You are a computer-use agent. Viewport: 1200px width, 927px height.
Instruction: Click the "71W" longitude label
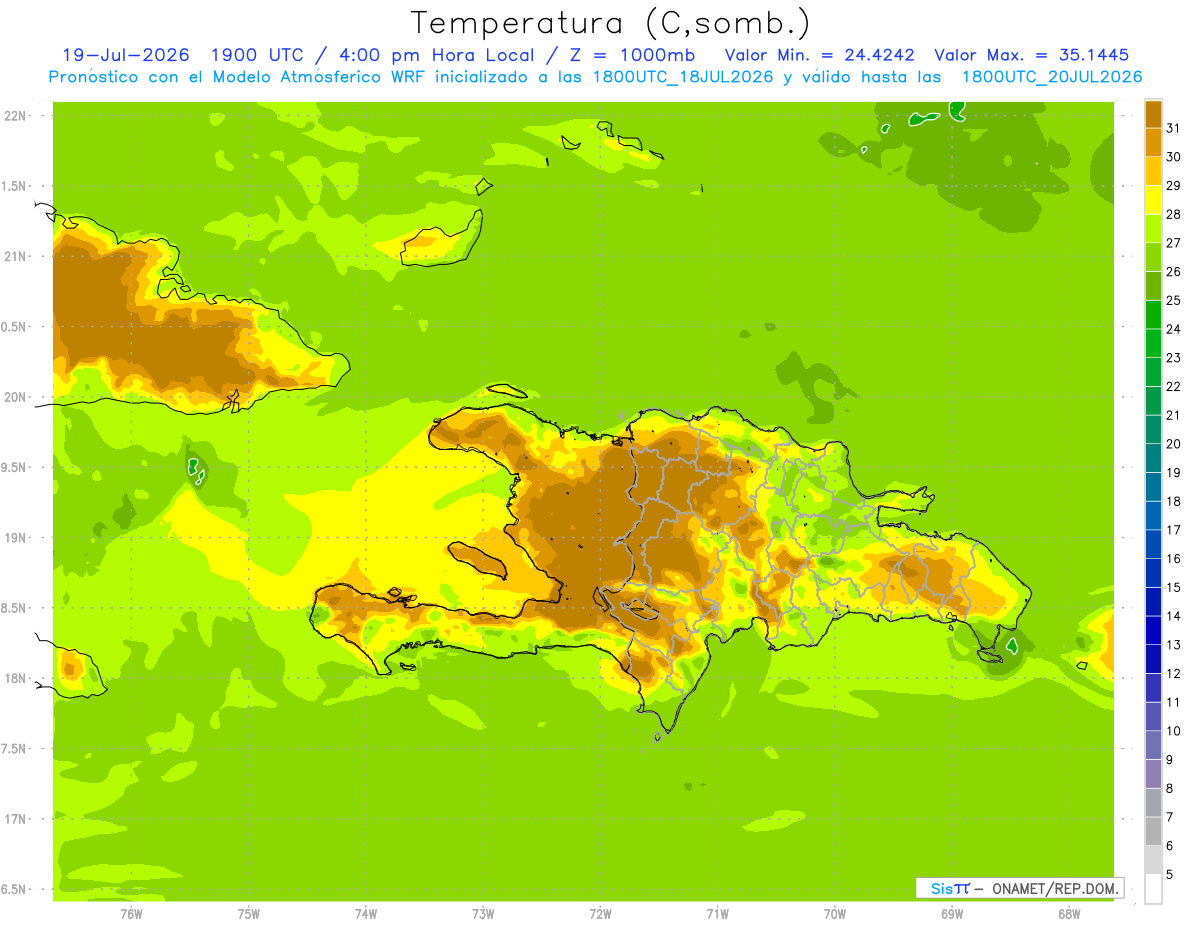[717, 913]
